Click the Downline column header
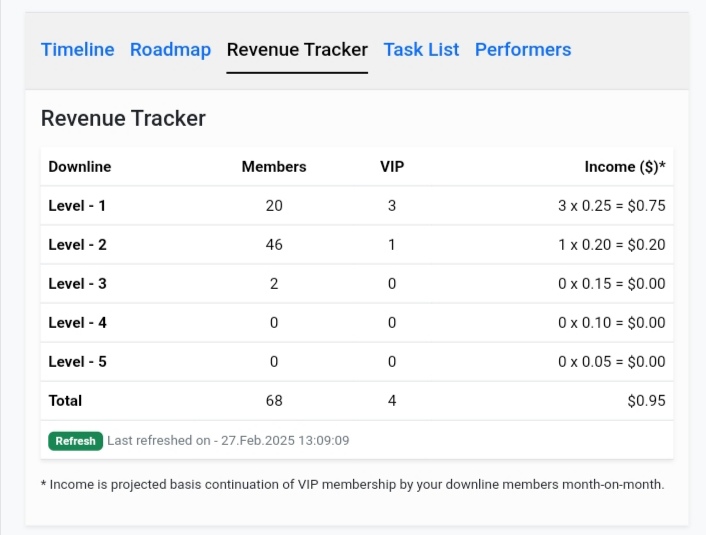The image size is (706, 535). [80, 167]
